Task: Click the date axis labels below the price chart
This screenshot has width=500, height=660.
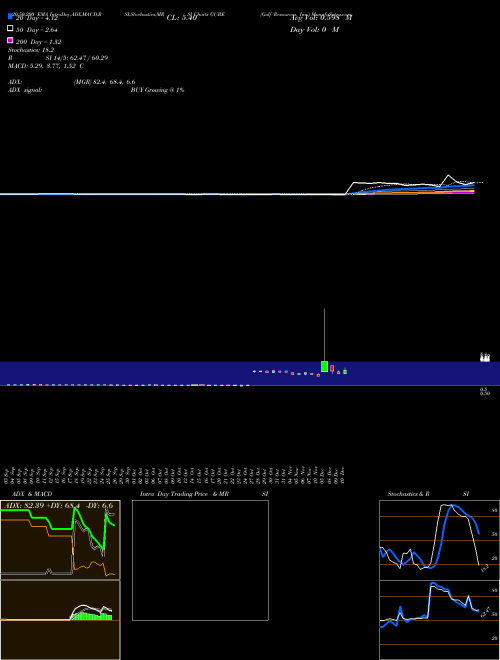Action: point(175,475)
